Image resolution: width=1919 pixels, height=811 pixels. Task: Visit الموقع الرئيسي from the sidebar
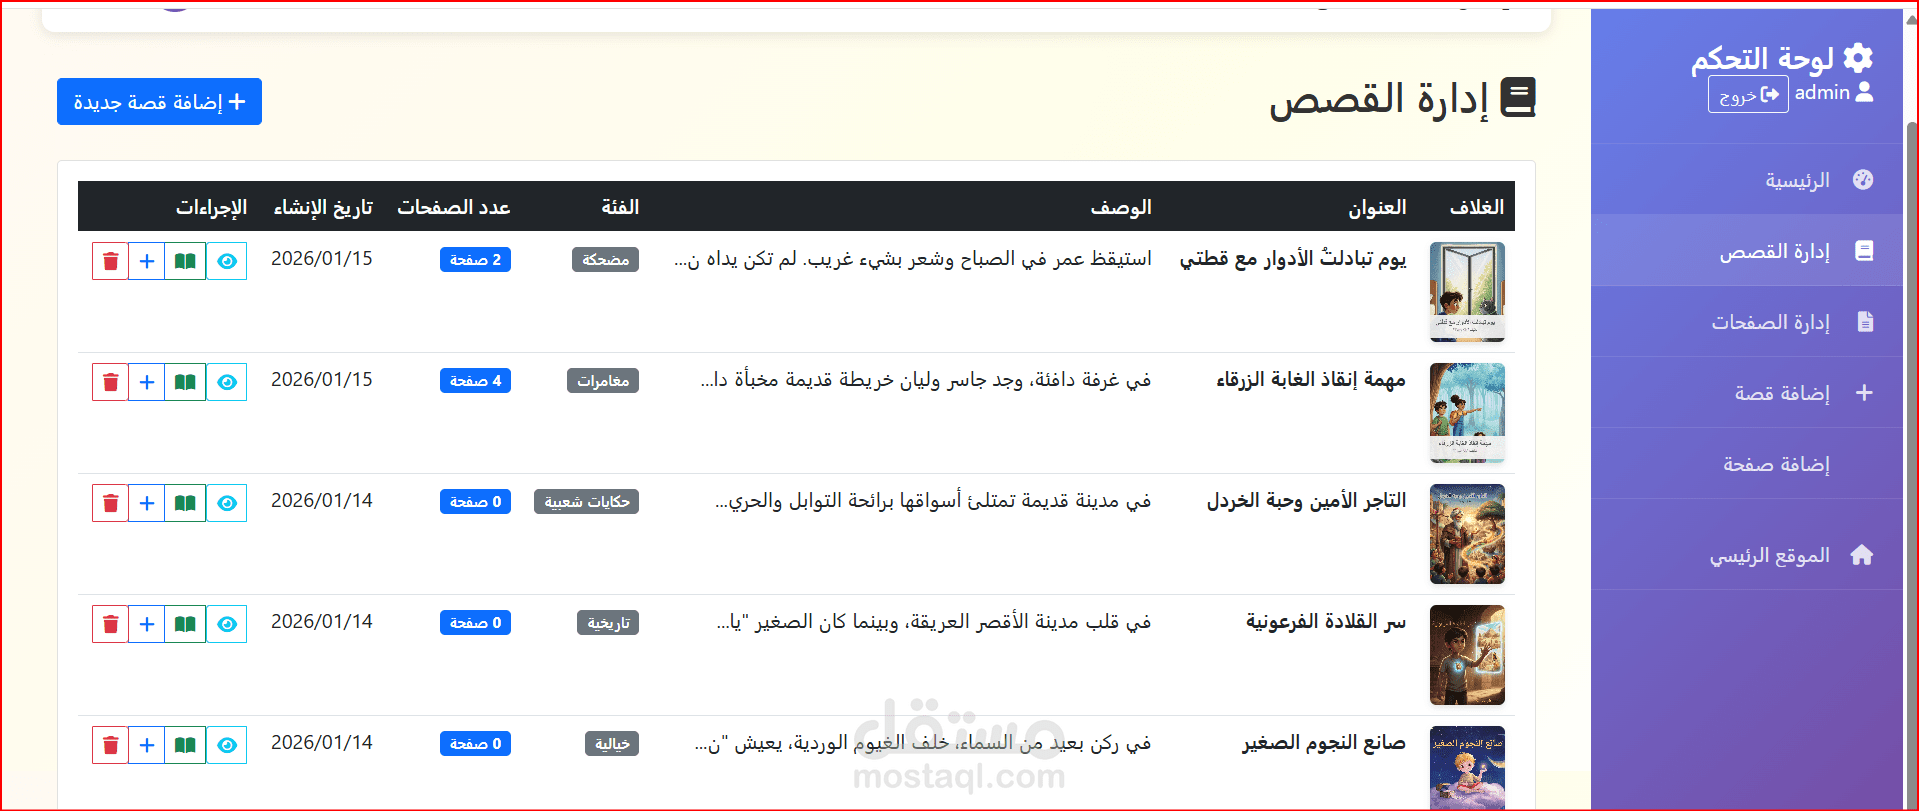1747,555
